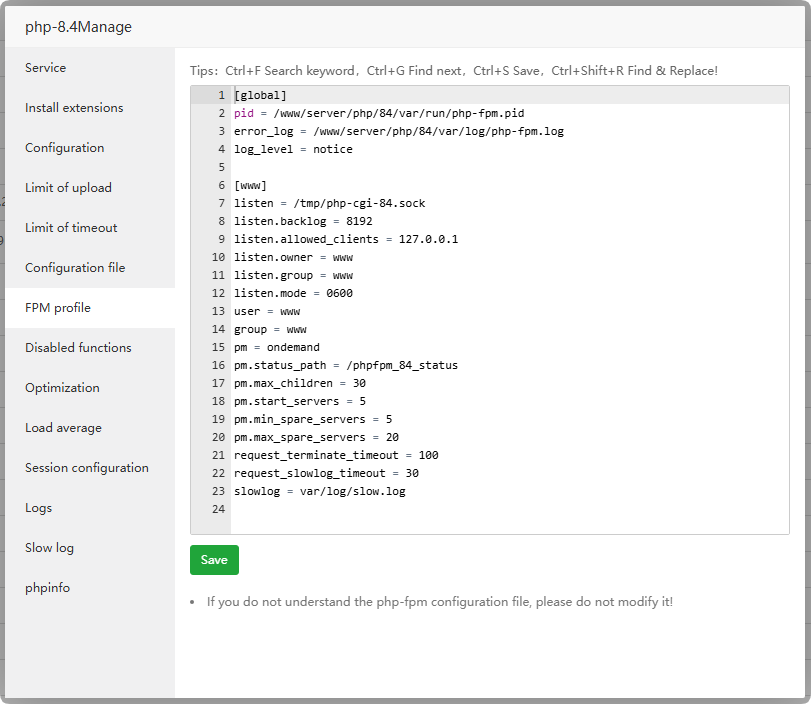Screen dimensions: 811x704
Task: Click line number 1 in editor gutter
Action: click(x=220, y=96)
